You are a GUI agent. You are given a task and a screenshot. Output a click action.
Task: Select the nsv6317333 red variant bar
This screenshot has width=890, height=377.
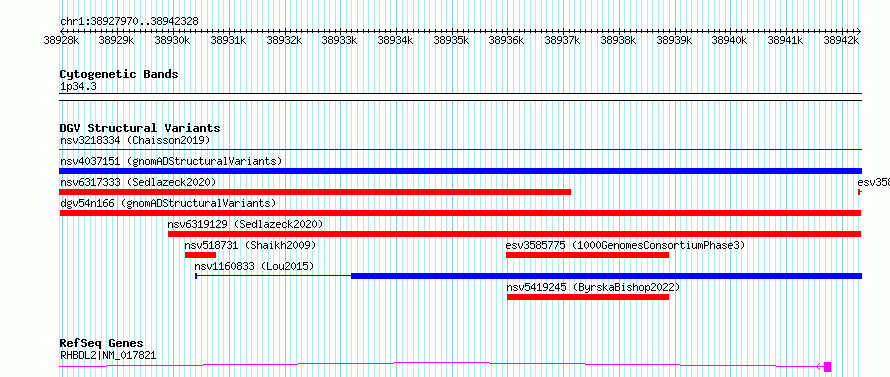tap(315, 192)
